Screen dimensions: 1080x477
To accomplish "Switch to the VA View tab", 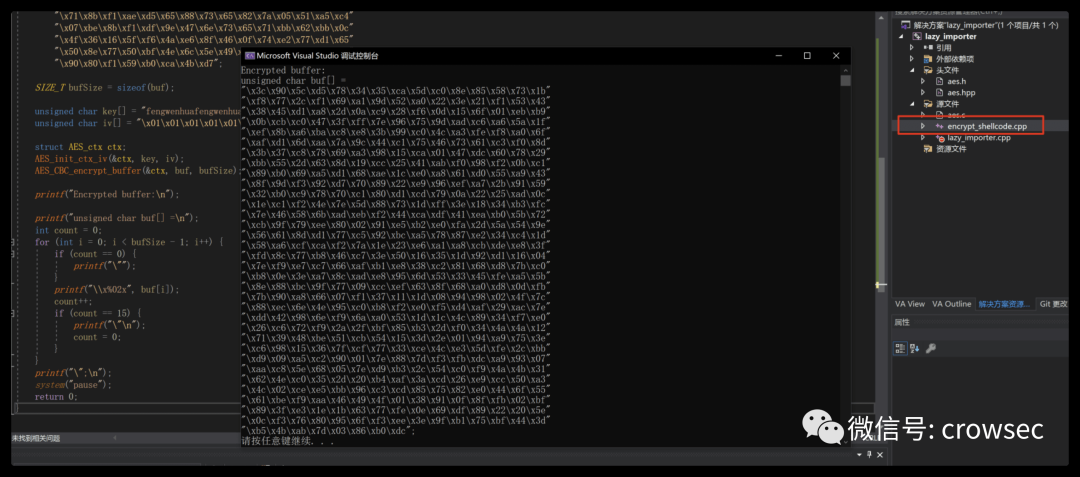I will coord(909,304).
